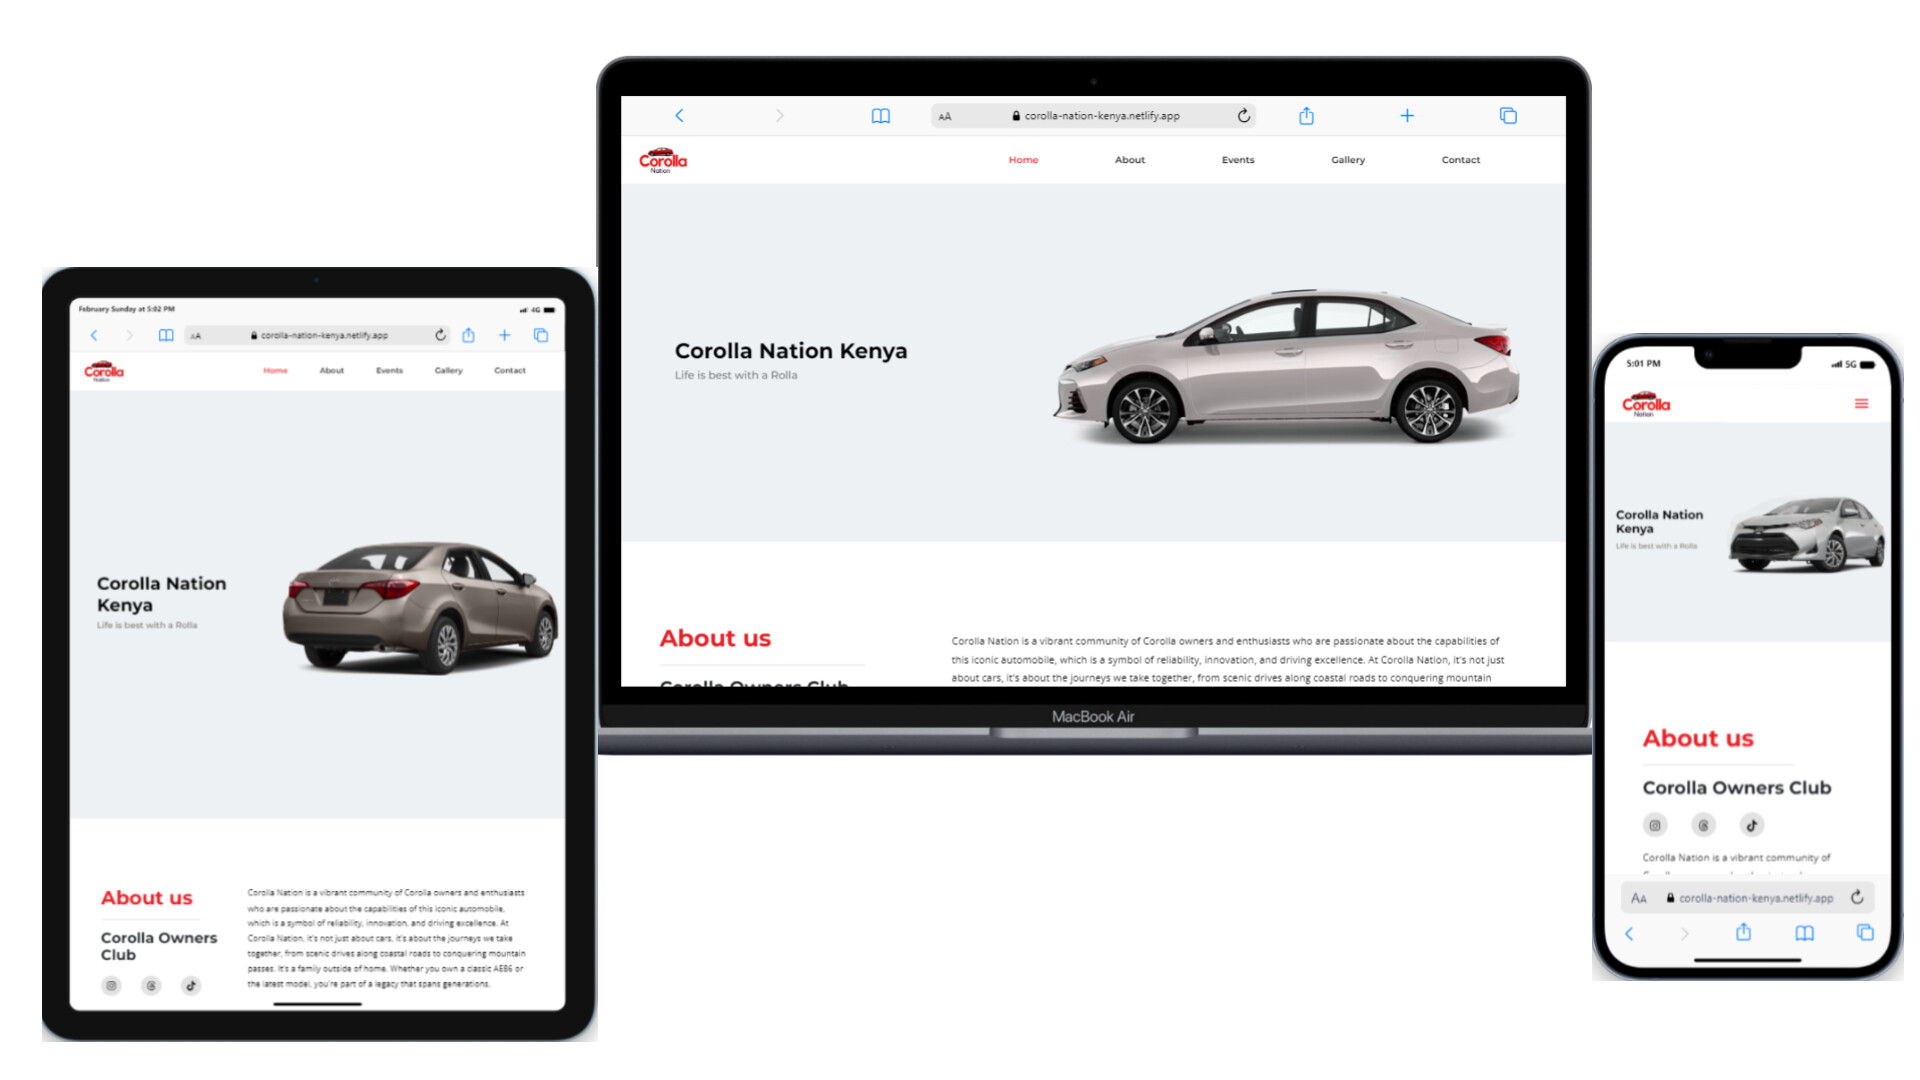Image resolution: width=1920 pixels, height=1080 pixels.
Task: Click Corolla Nation Kenya title on iPhone
Action: click(1659, 522)
